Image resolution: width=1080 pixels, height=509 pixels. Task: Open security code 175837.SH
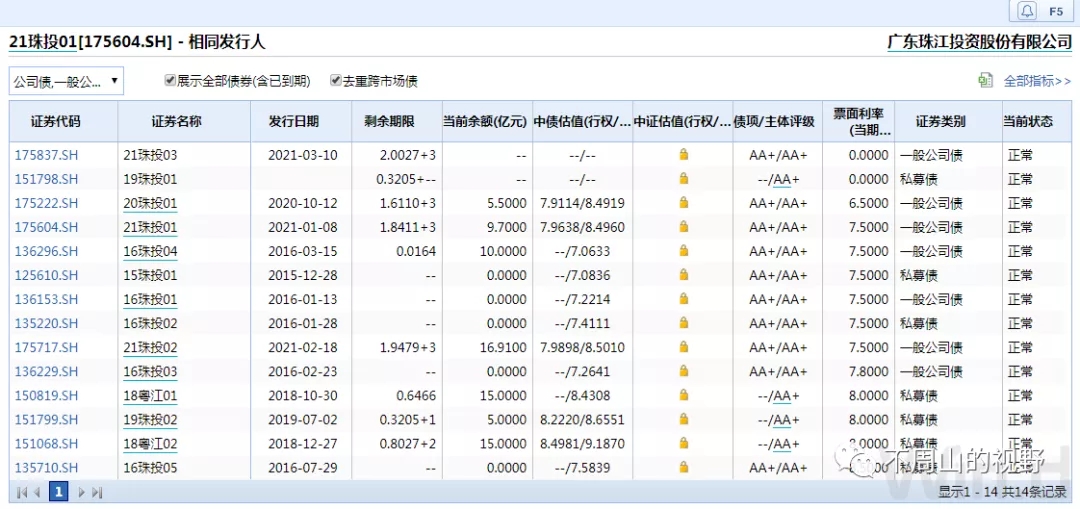[47, 155]
